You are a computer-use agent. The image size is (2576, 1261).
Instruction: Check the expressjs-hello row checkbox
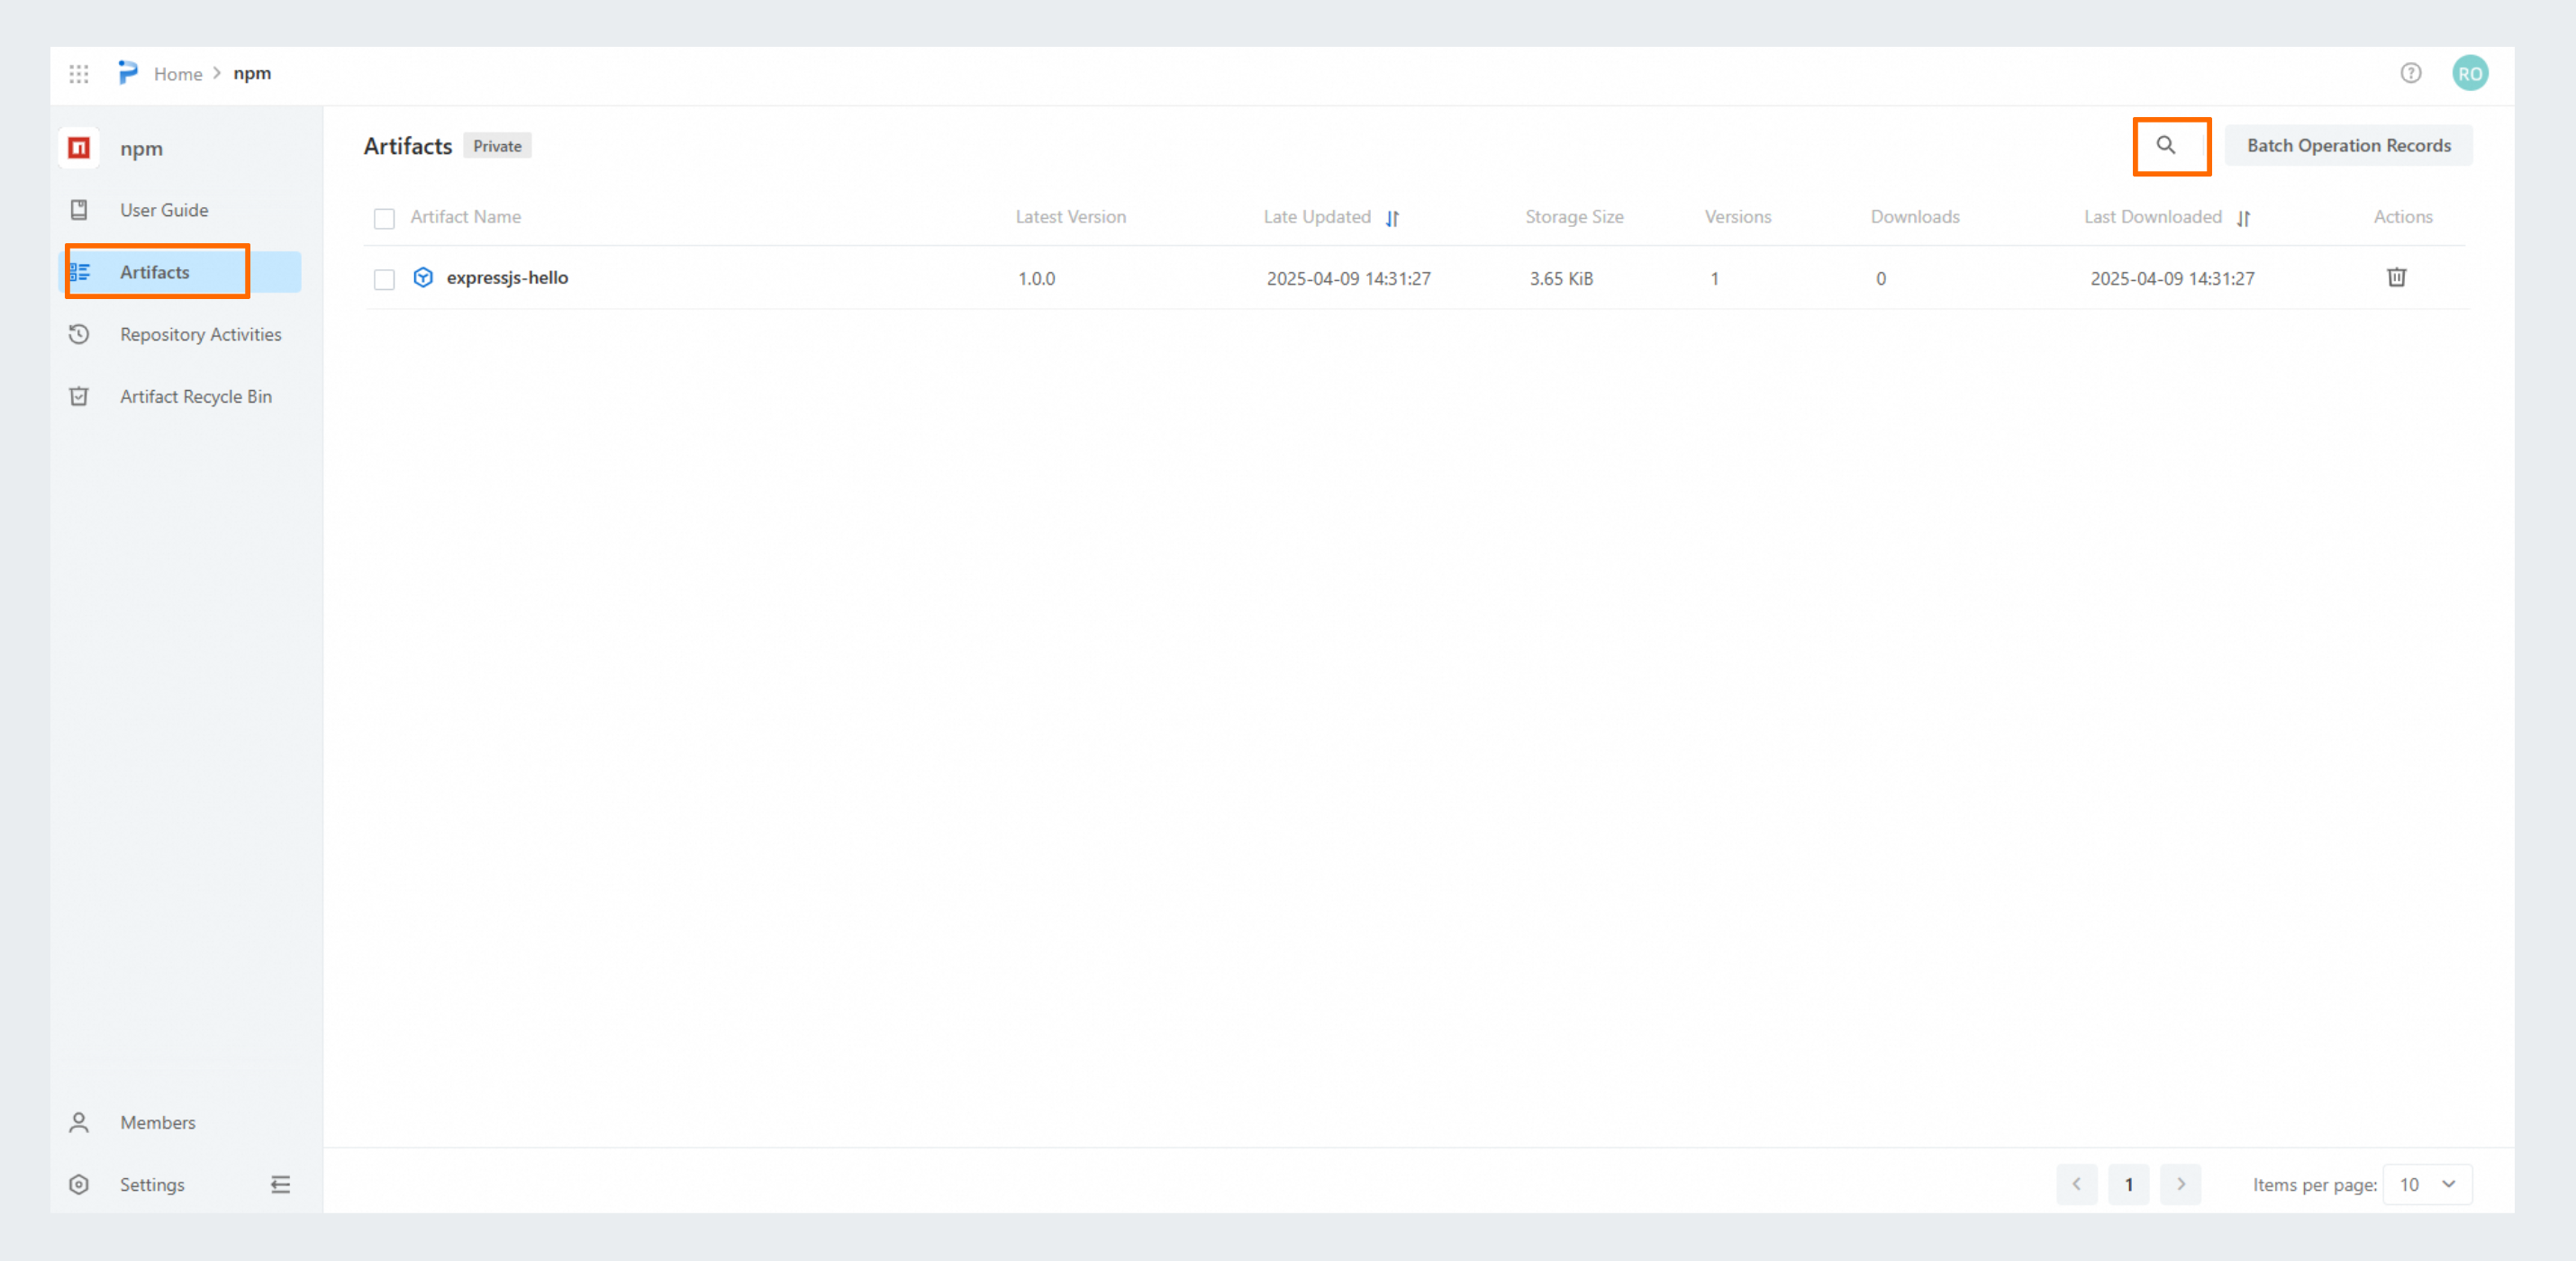[384, 279]
